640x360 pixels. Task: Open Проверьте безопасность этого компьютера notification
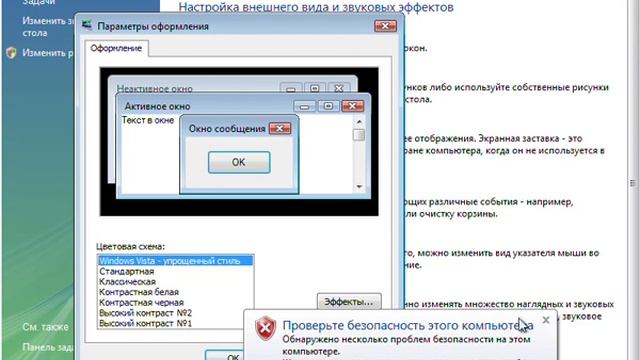pyautogui.click(x=408, y=326)
